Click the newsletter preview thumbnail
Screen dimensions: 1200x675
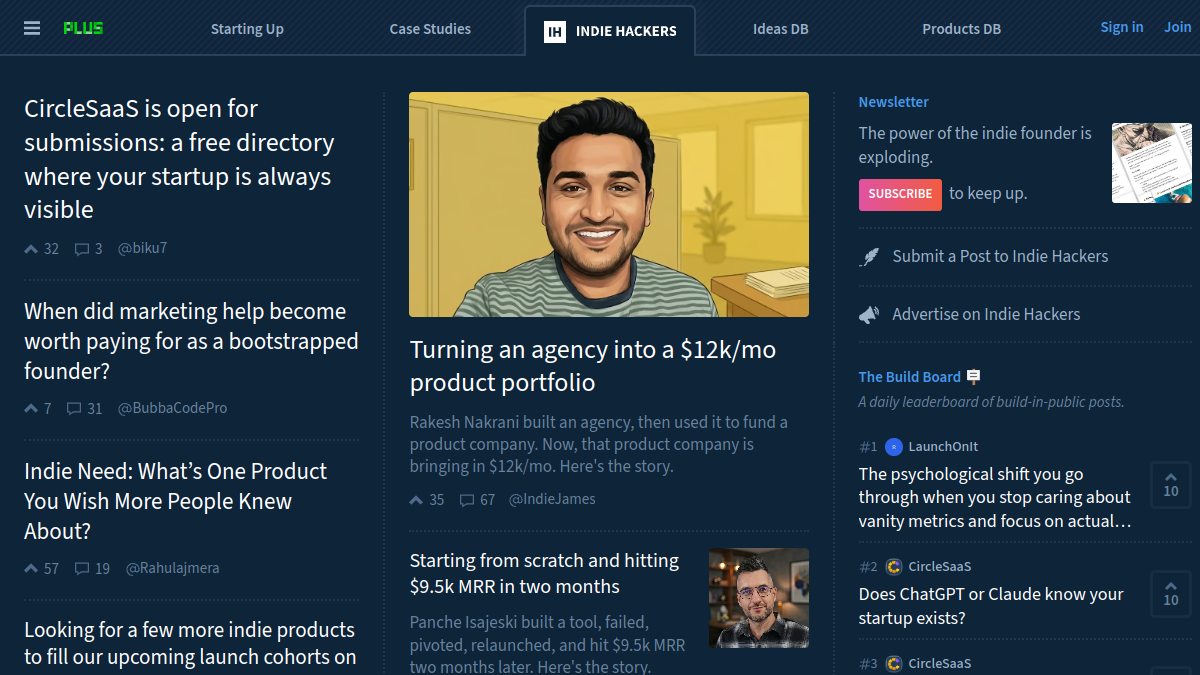click(1152, 163)
